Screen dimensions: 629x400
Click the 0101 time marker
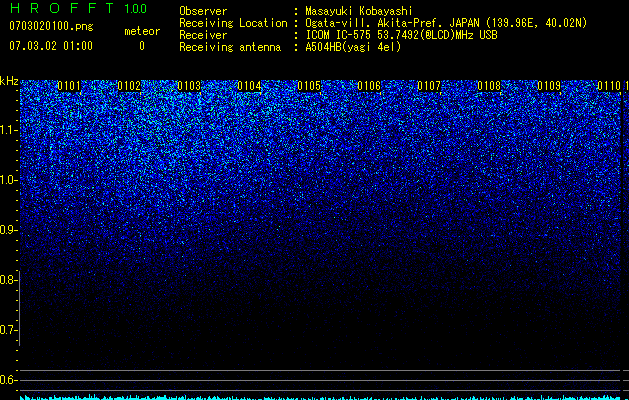tap(69, 86)
